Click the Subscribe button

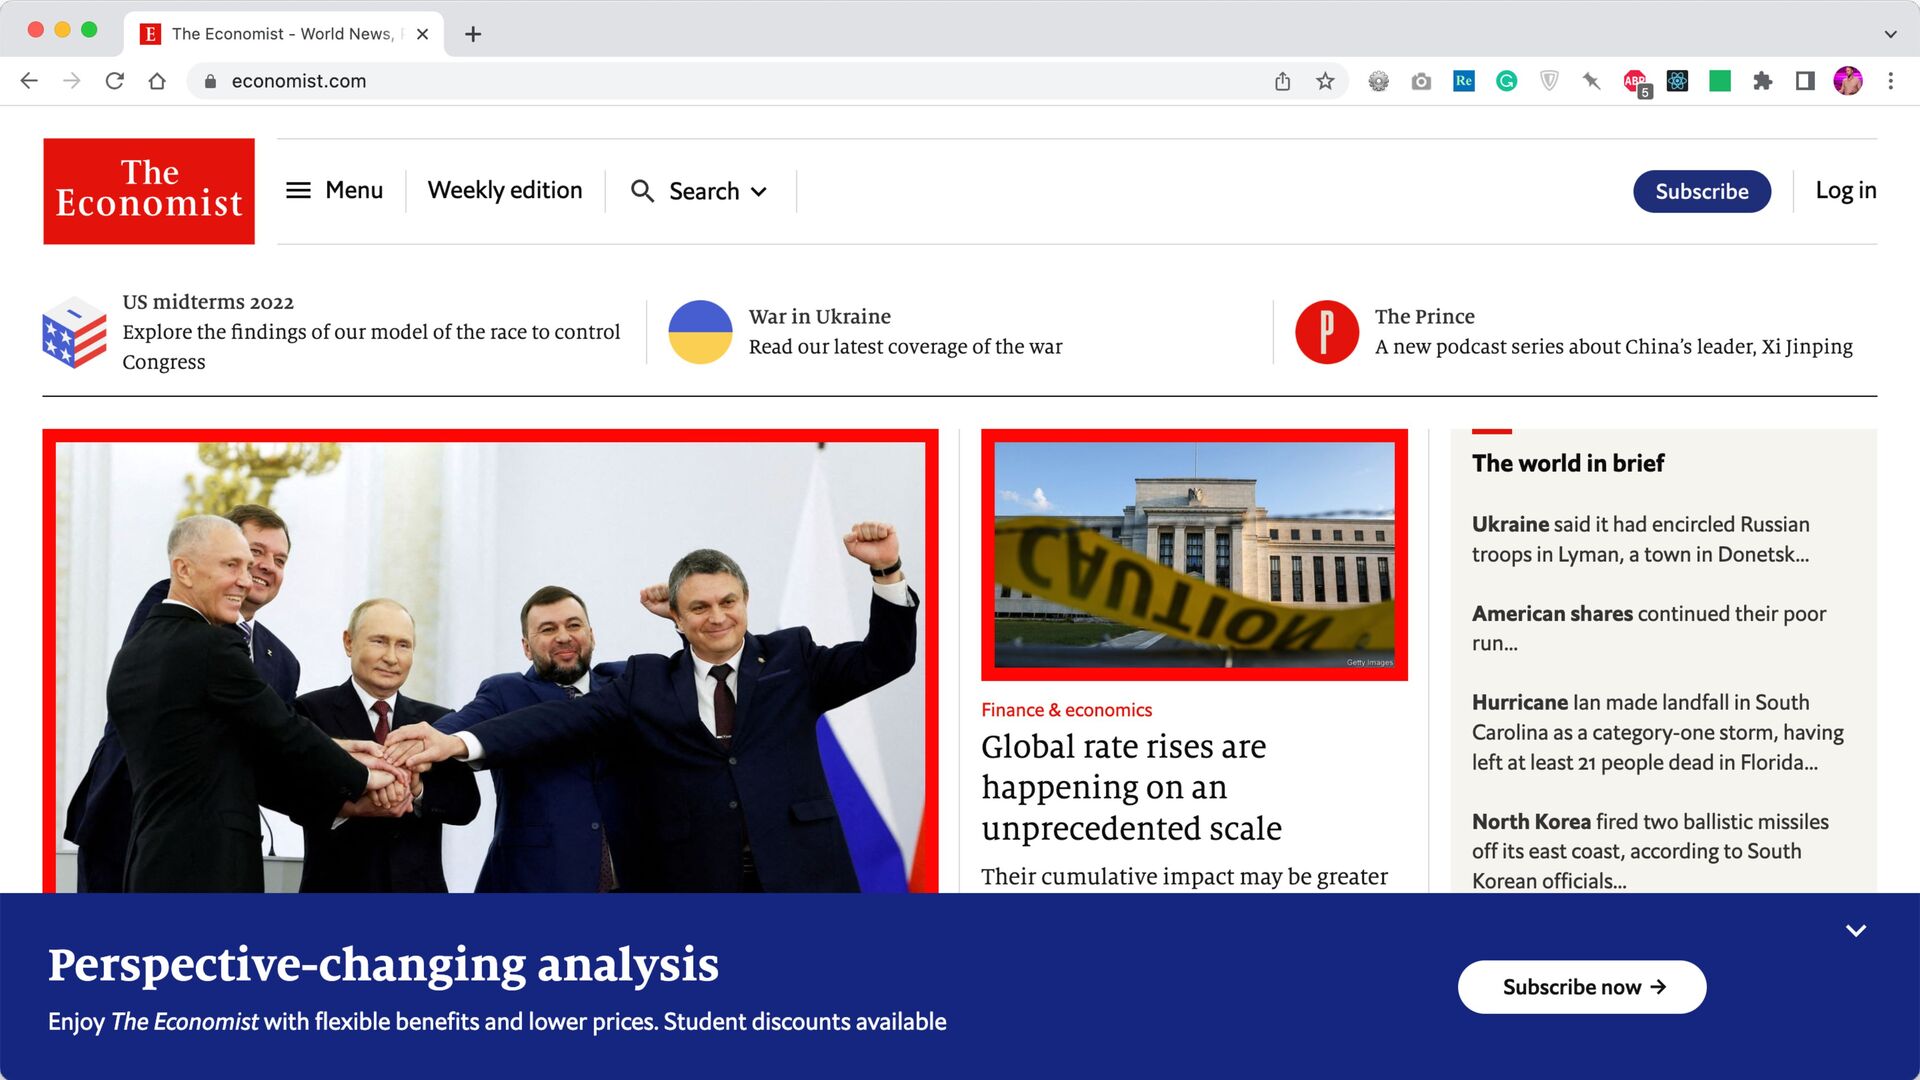(1702, 191)
